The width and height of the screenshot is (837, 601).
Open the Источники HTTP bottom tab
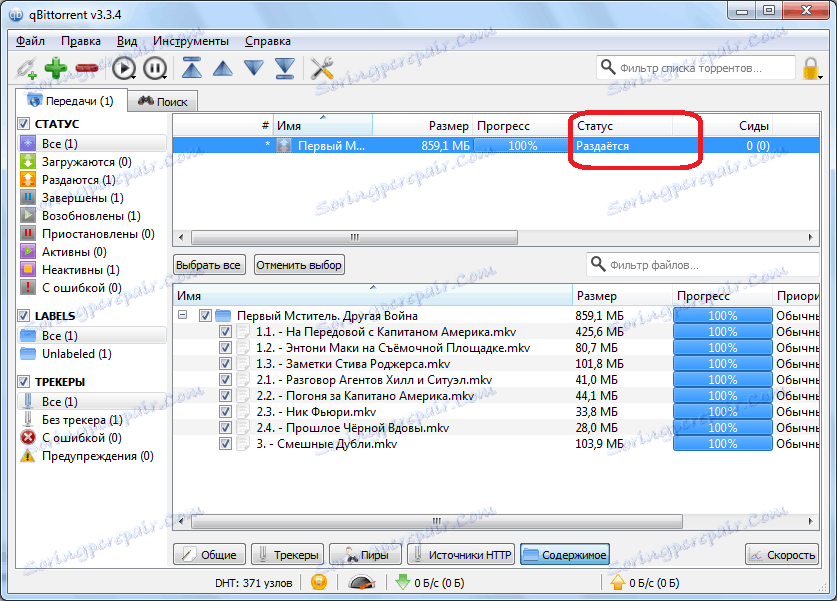pos(461,555)
